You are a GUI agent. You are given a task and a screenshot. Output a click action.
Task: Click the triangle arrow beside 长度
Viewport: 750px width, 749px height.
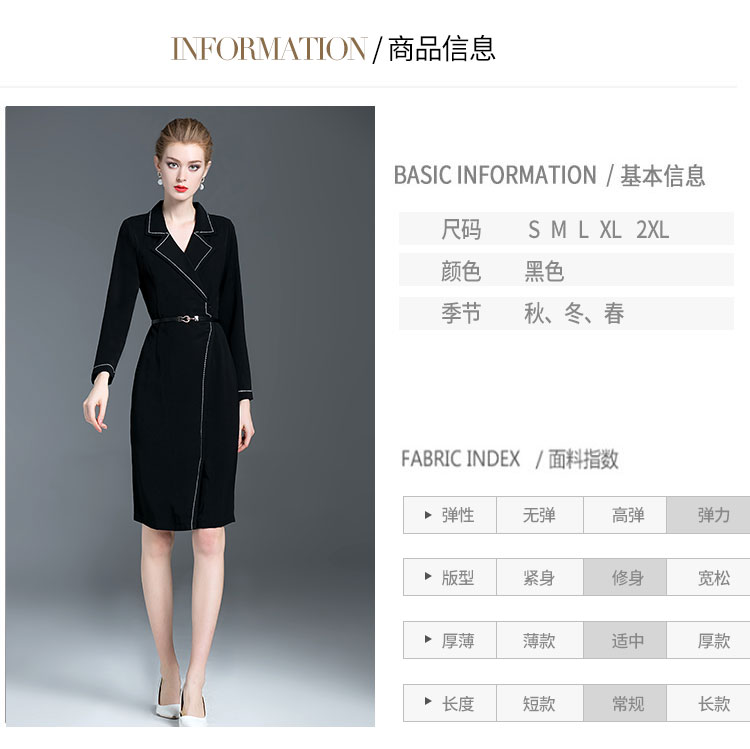428,702
